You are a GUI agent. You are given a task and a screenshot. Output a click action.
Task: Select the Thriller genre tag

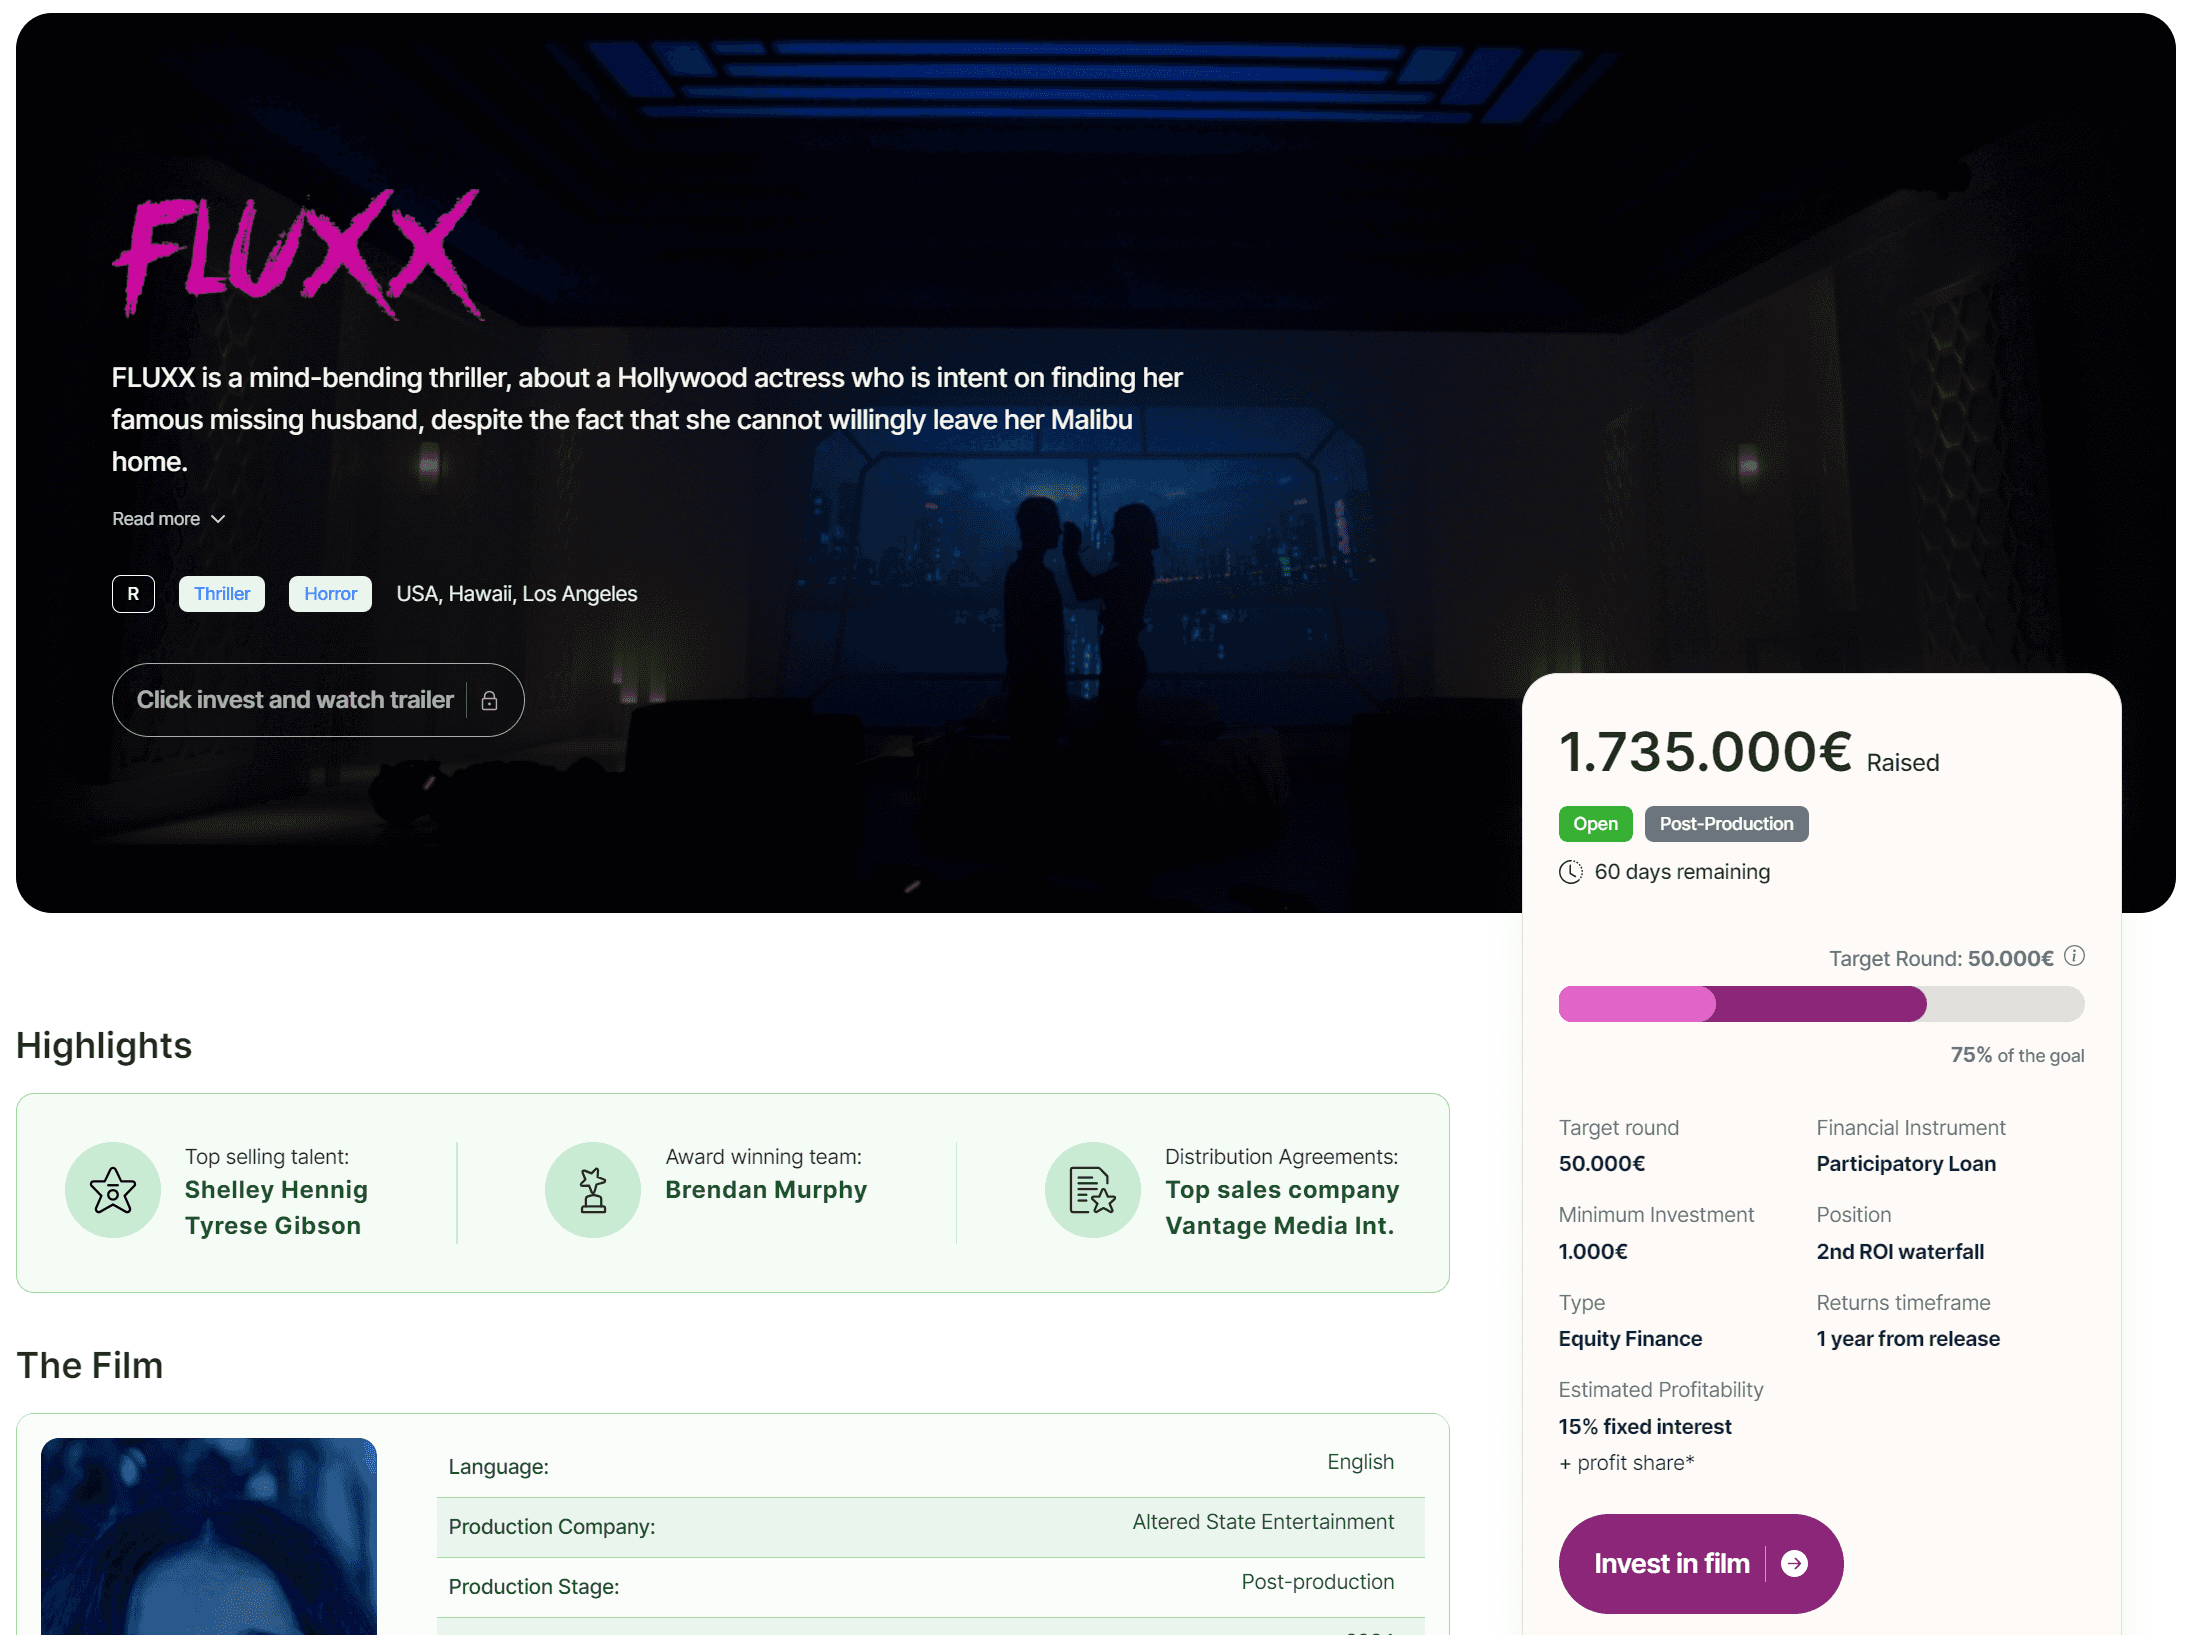222,594
